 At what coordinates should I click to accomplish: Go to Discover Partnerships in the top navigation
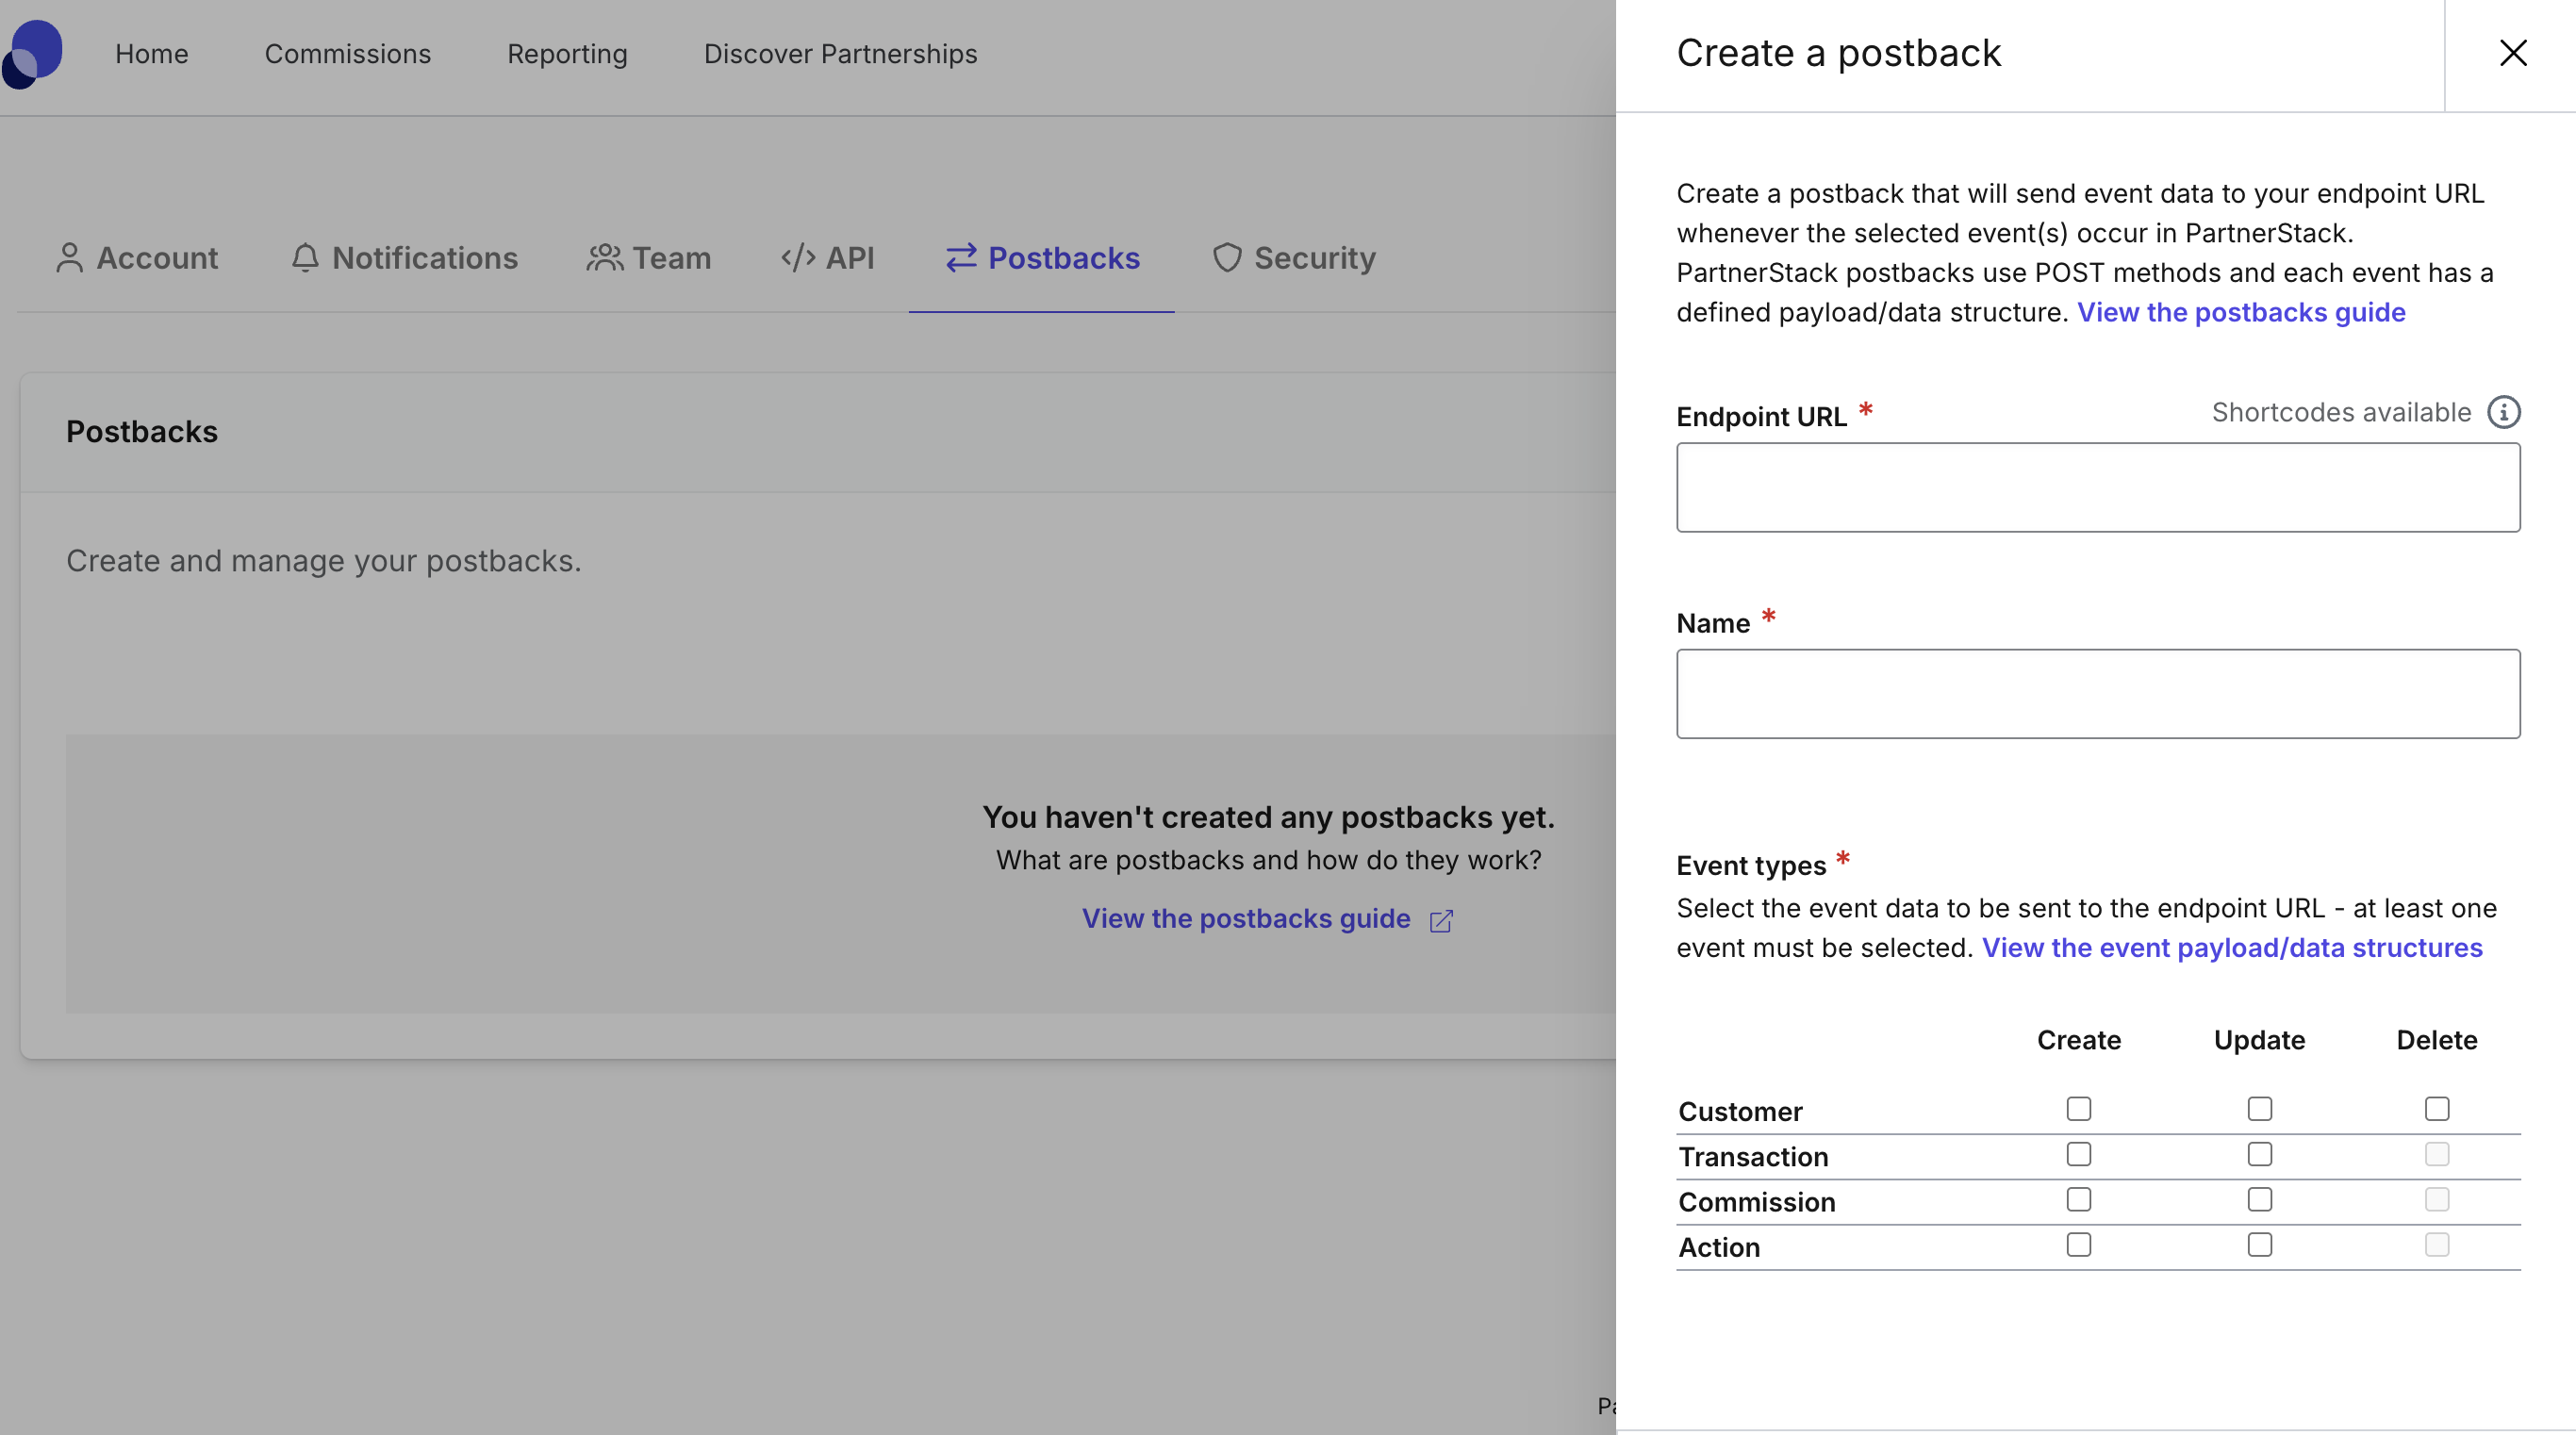click(x=840, y=54)
